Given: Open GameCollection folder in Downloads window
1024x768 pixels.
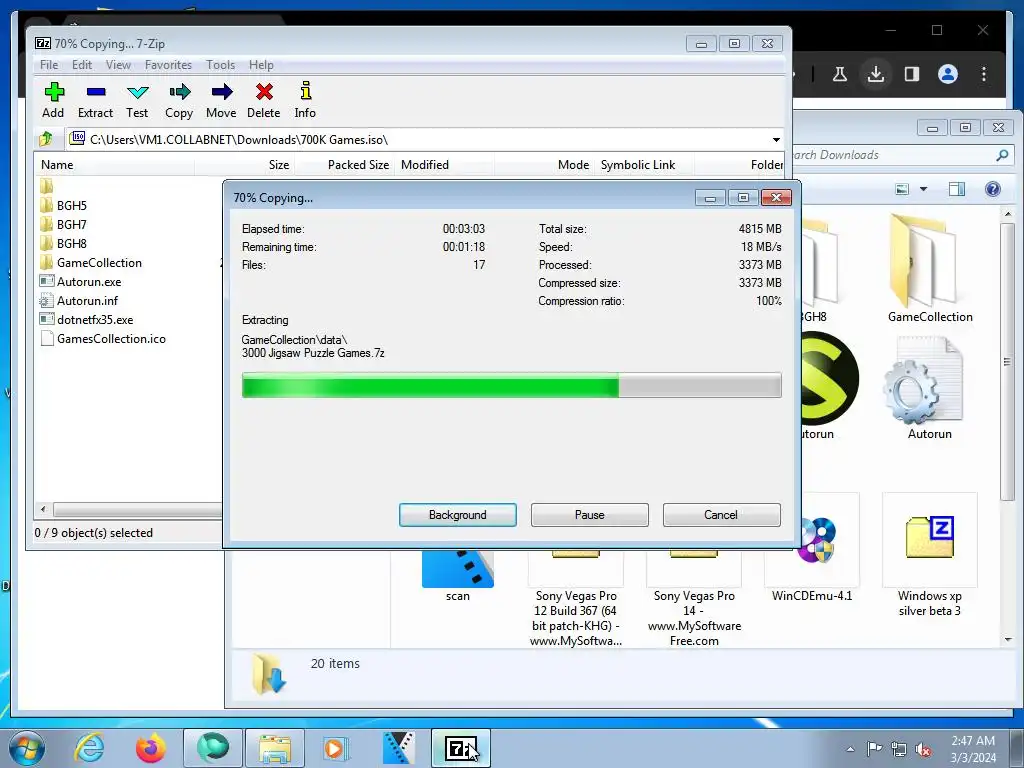Looking at the screenshot, I should pos(929,268).
